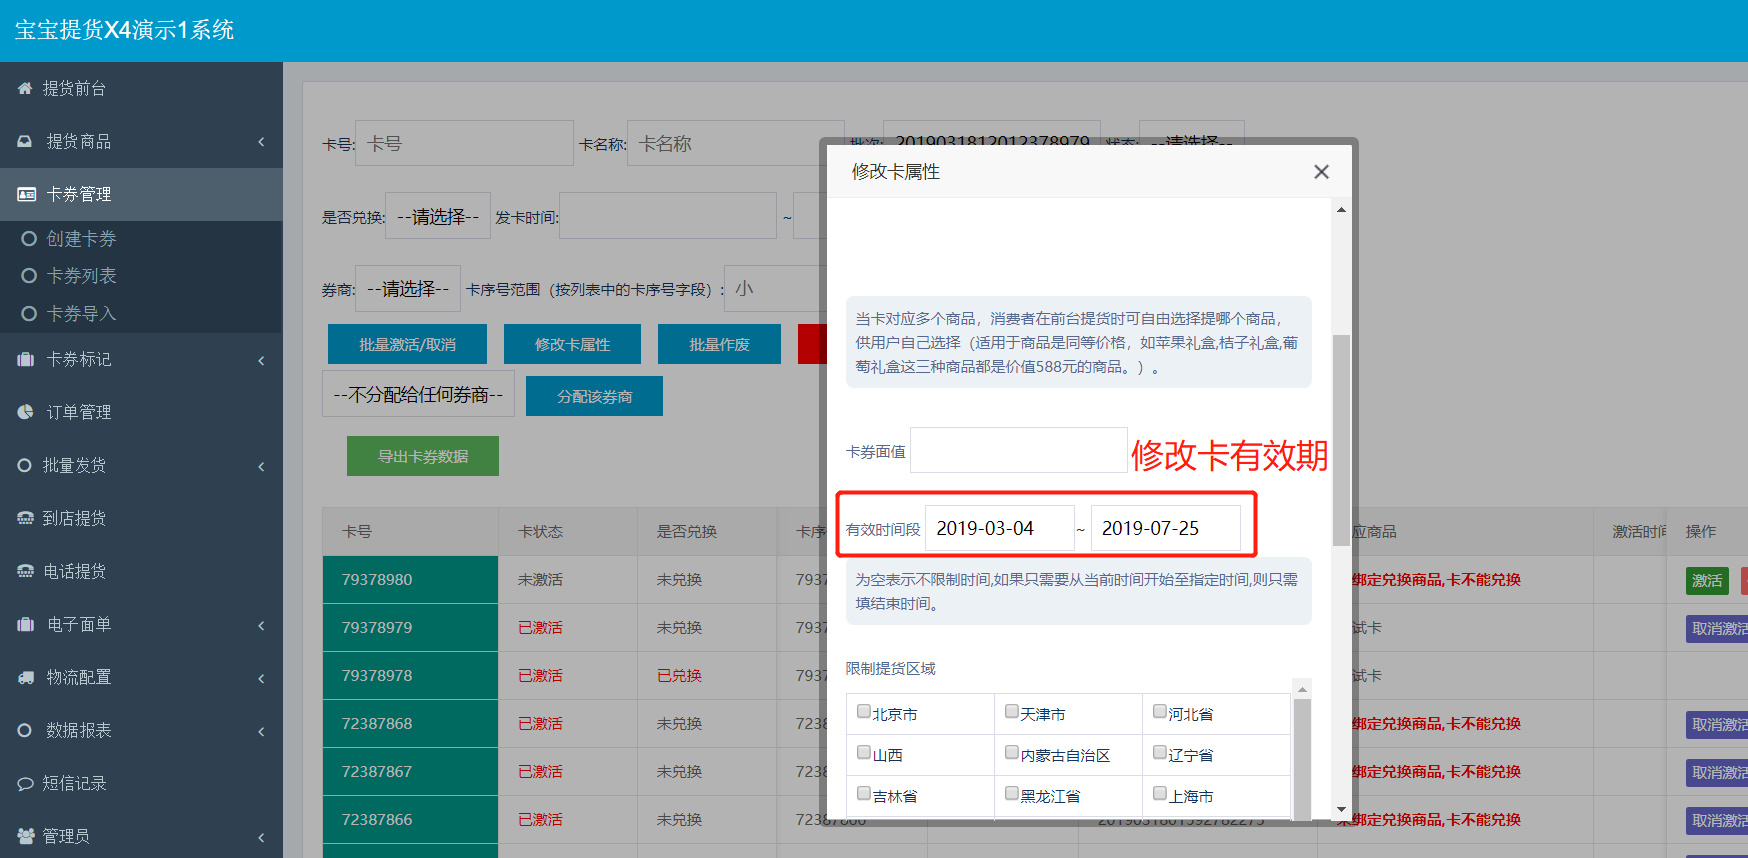The width and height of the screenshot is (1748, 858).
Task: Click the 到店提货 sidebar icon
Action: [25, 518]
